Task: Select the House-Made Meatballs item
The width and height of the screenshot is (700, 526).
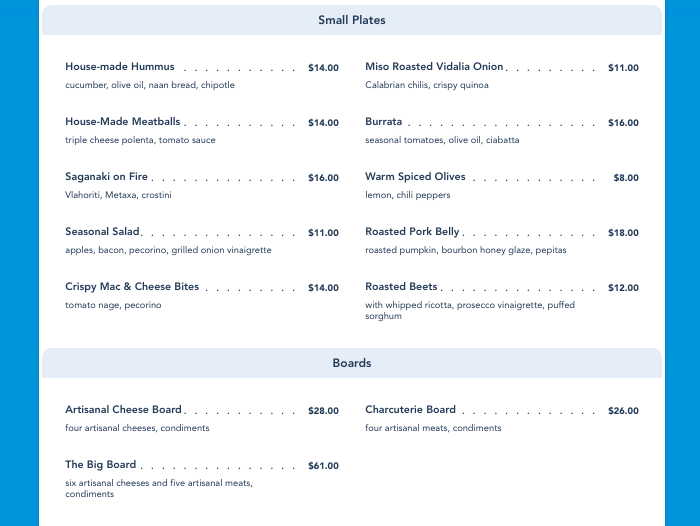Action: pos(123,122)
